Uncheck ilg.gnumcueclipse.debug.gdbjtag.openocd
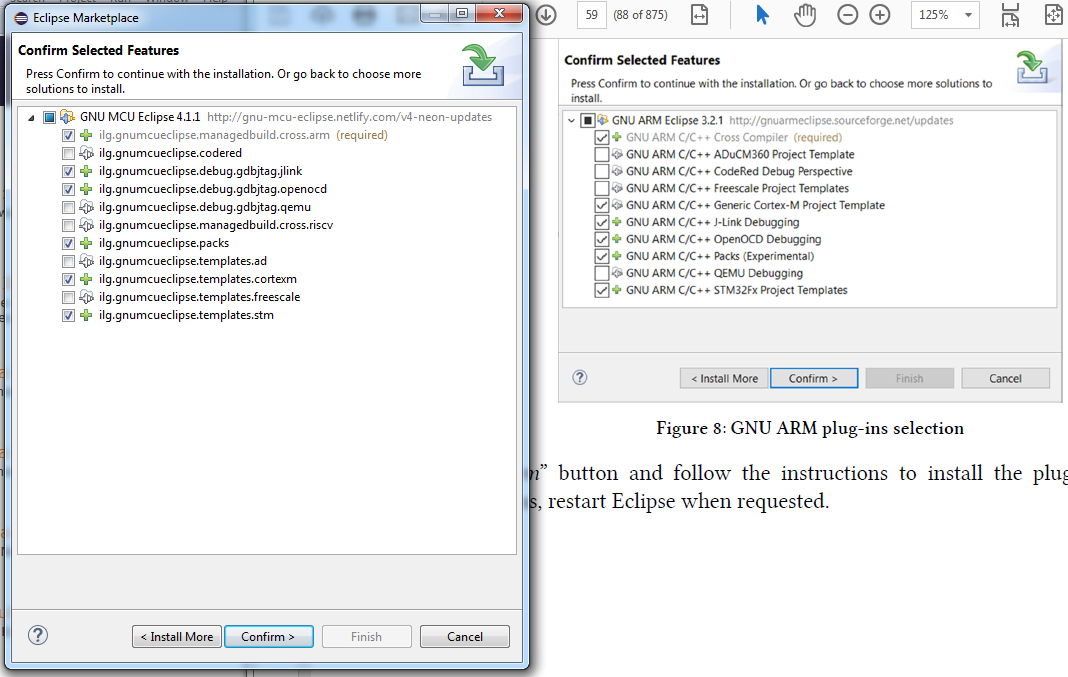The width and height of the screenshot is (1068, 677). click(x=68, y=189)
